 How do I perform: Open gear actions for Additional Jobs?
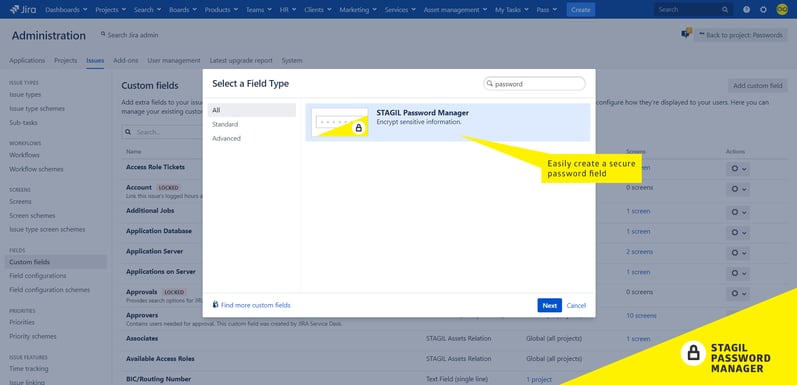click(x=738, y=213)
